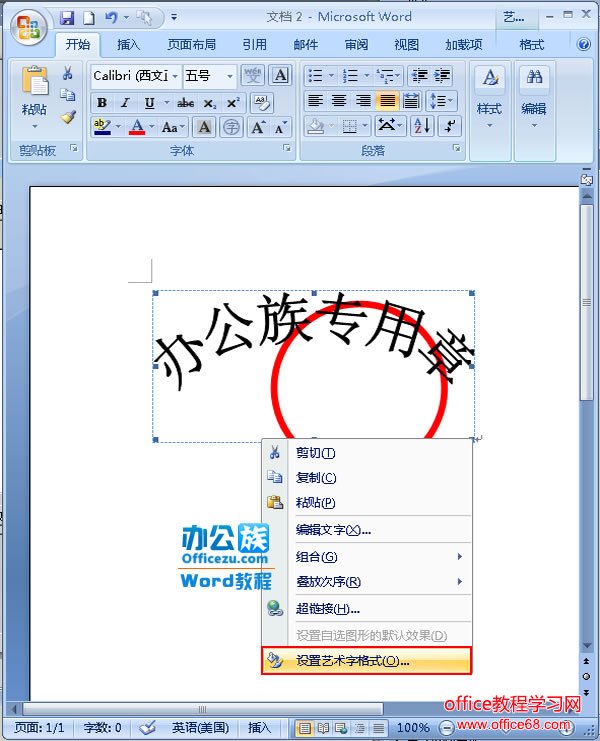Open Word Help question mark
The height and width of the screenshot is (741, 600).
[584, 44]
